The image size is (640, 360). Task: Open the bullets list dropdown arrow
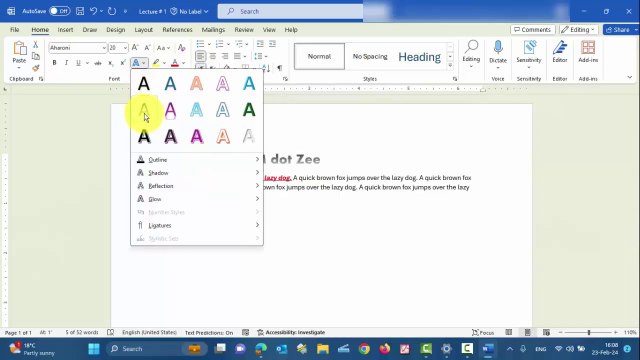[x=209, y=44]
